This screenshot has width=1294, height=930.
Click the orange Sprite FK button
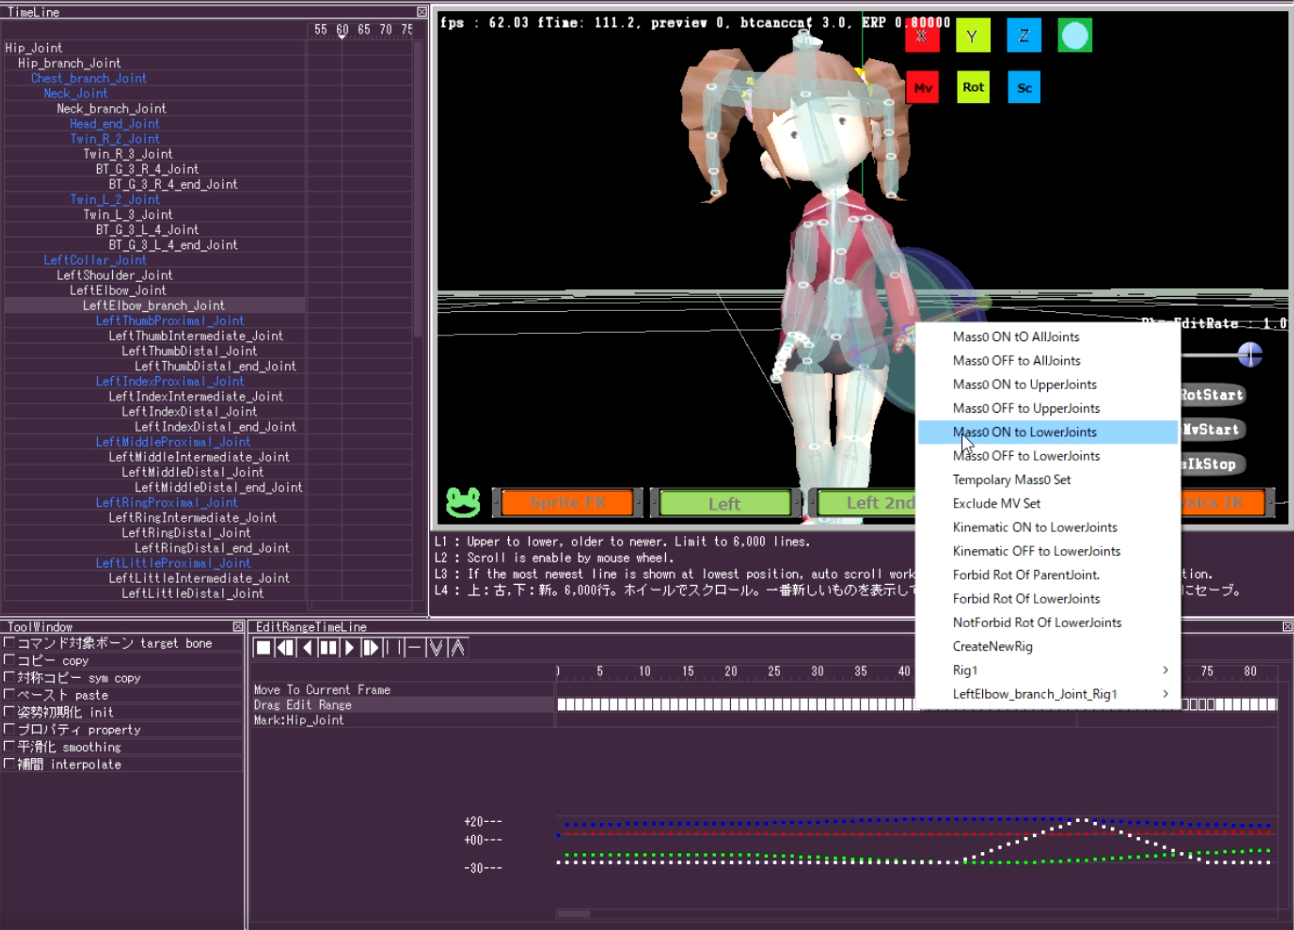pos(567,502)
